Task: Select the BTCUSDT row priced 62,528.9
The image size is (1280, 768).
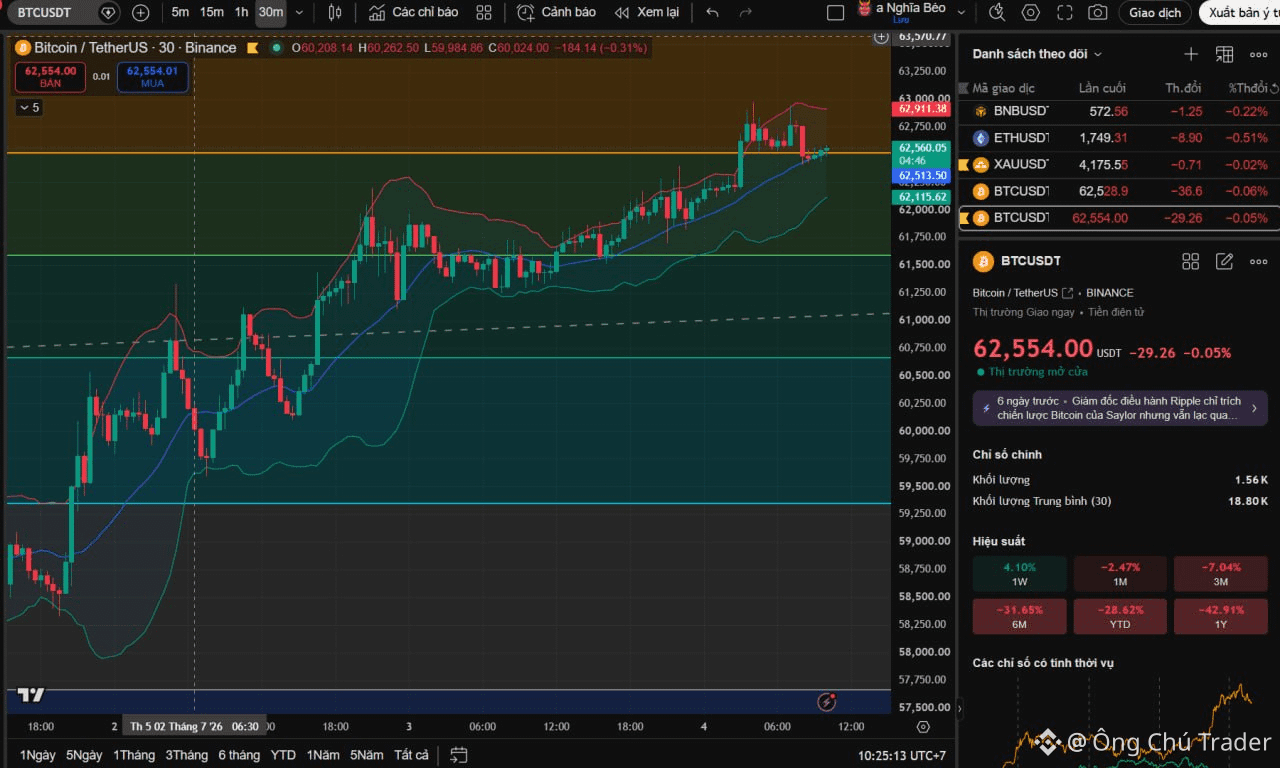Action: coord(1118,191)
